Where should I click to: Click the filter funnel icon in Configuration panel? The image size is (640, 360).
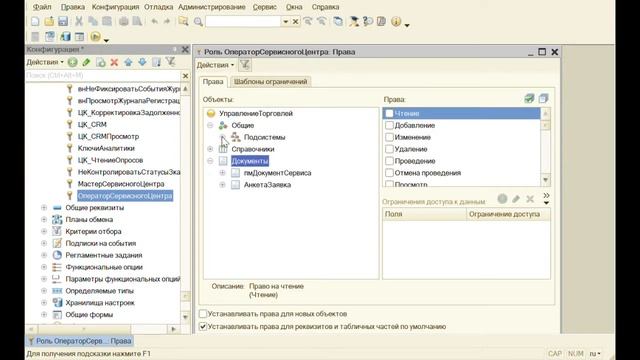coord(171,62)
